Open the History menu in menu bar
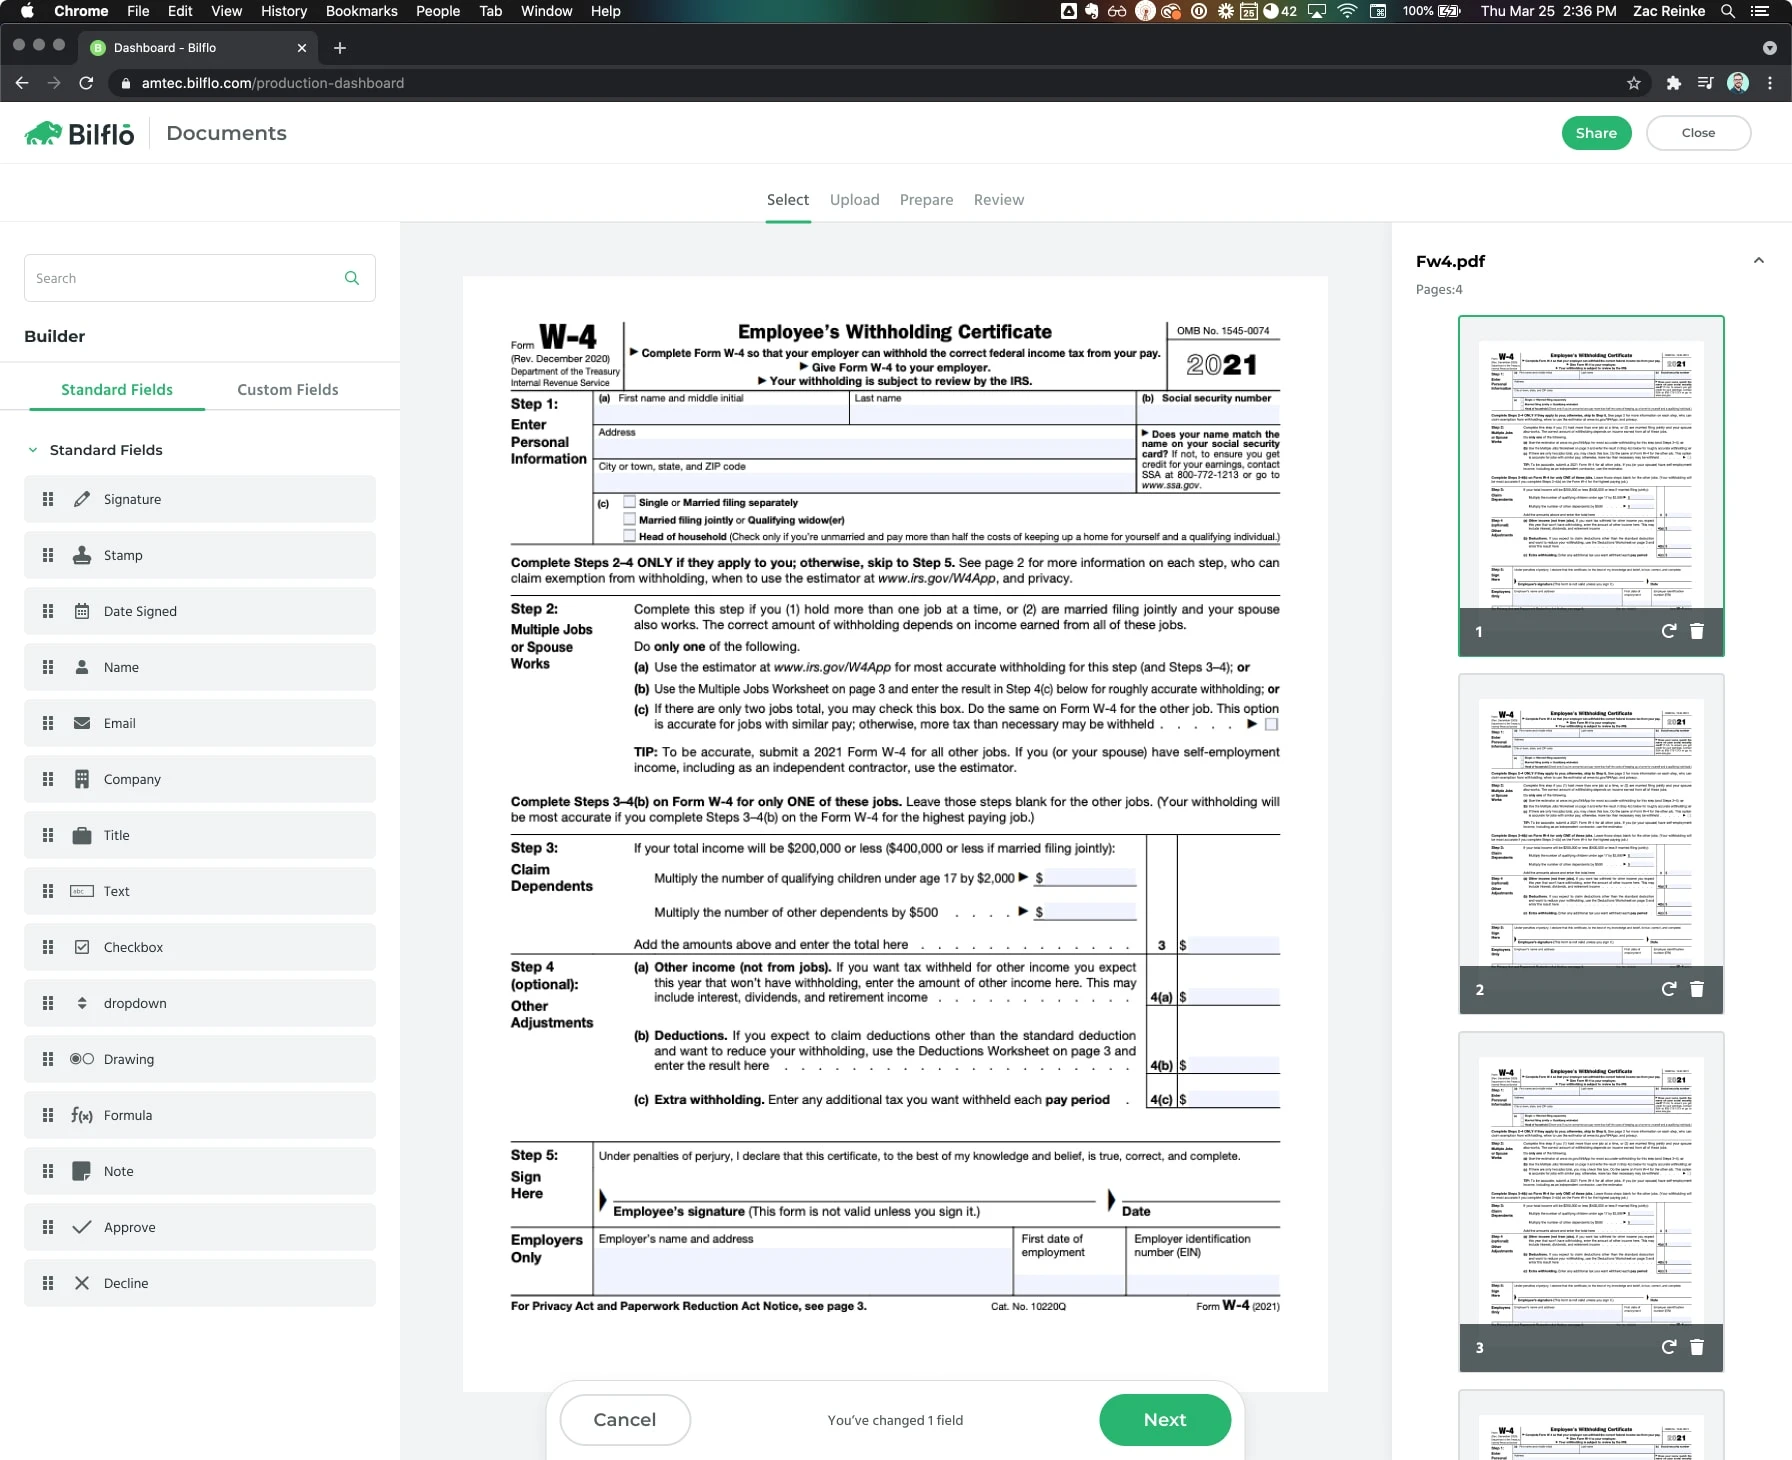This screenshot has width=1792, height=1460. pos(284,11)
